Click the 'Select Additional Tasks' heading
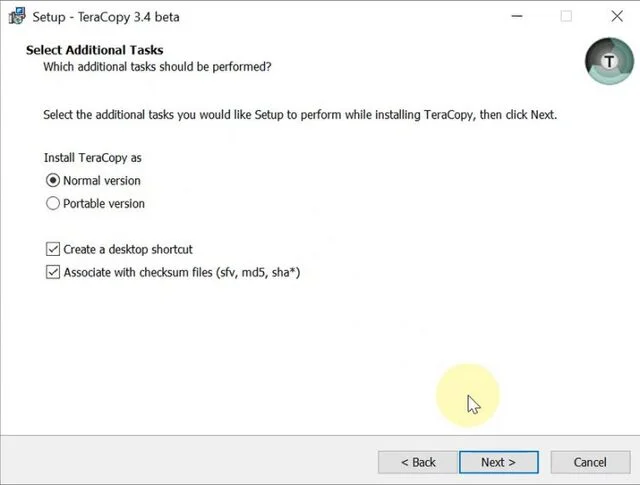This screenshot has width=640, height=485. (x=94, y=50)
